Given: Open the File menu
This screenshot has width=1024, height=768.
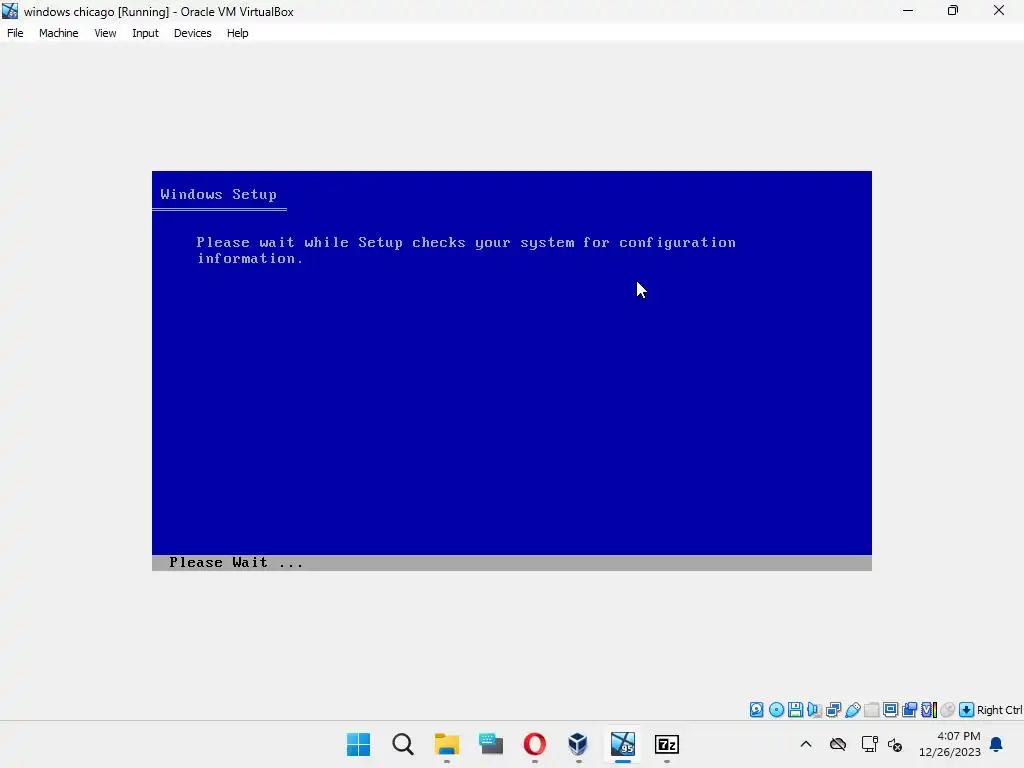Looking at the screenshot, I should (15, 33).
